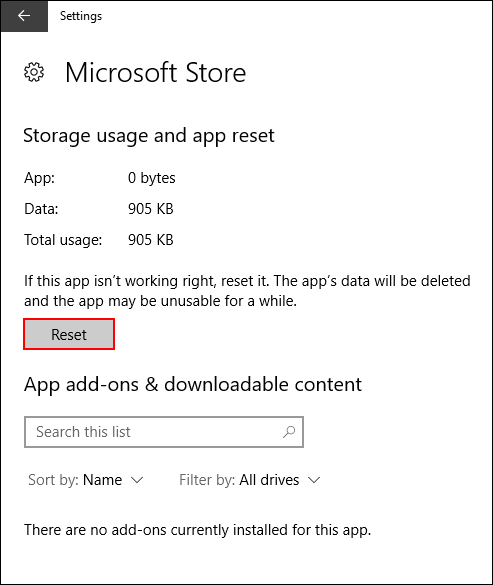Reset the Microsoft Store app
This screenshot has height=585, width=493.
(69, 334)
